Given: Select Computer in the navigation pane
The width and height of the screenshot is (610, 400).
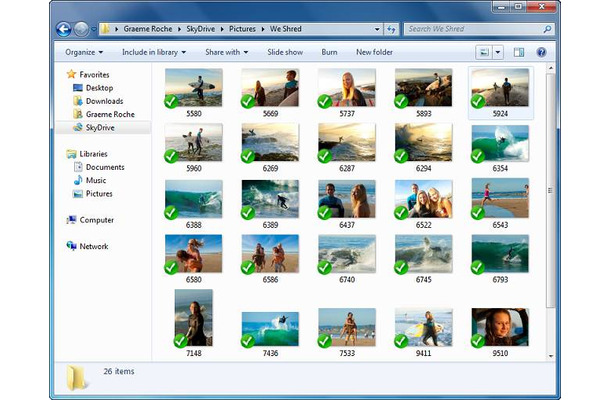Looking at the screenshot, I should pos(96,220).
